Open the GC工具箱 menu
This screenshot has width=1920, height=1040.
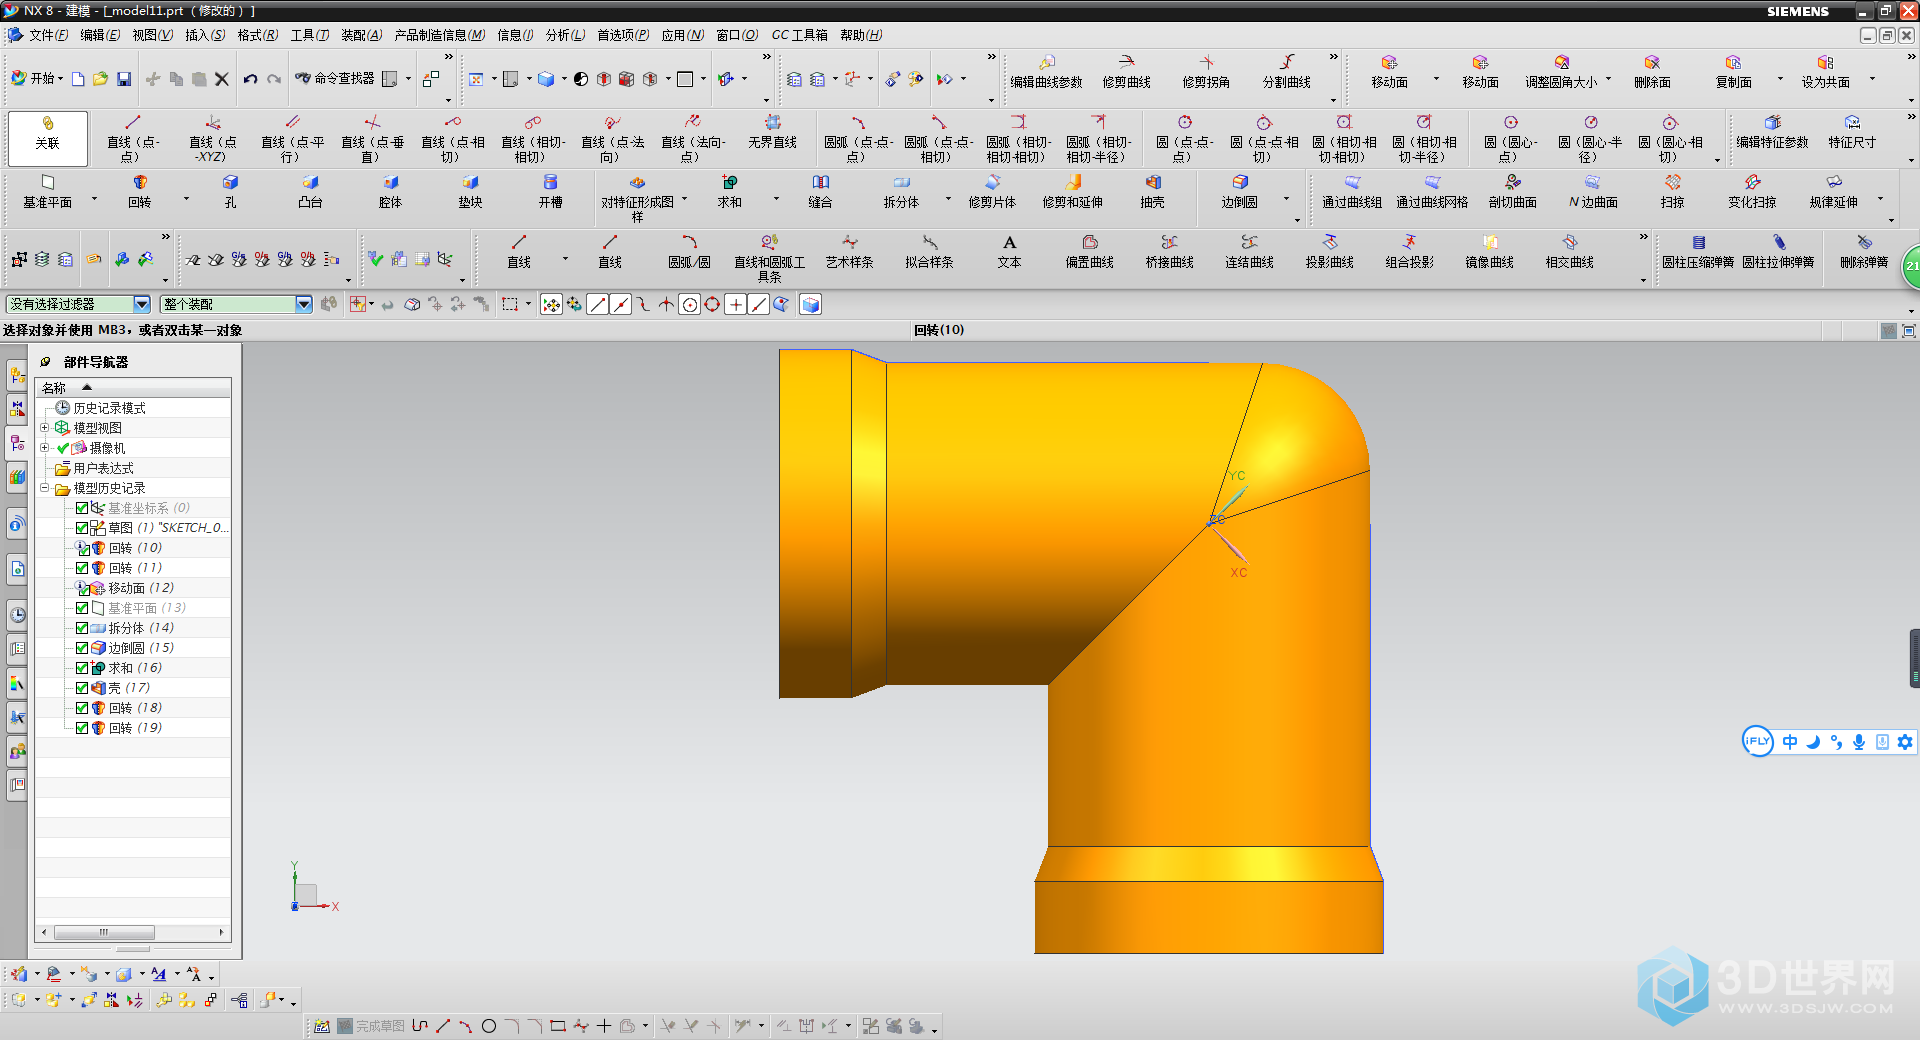coord(800,35)
